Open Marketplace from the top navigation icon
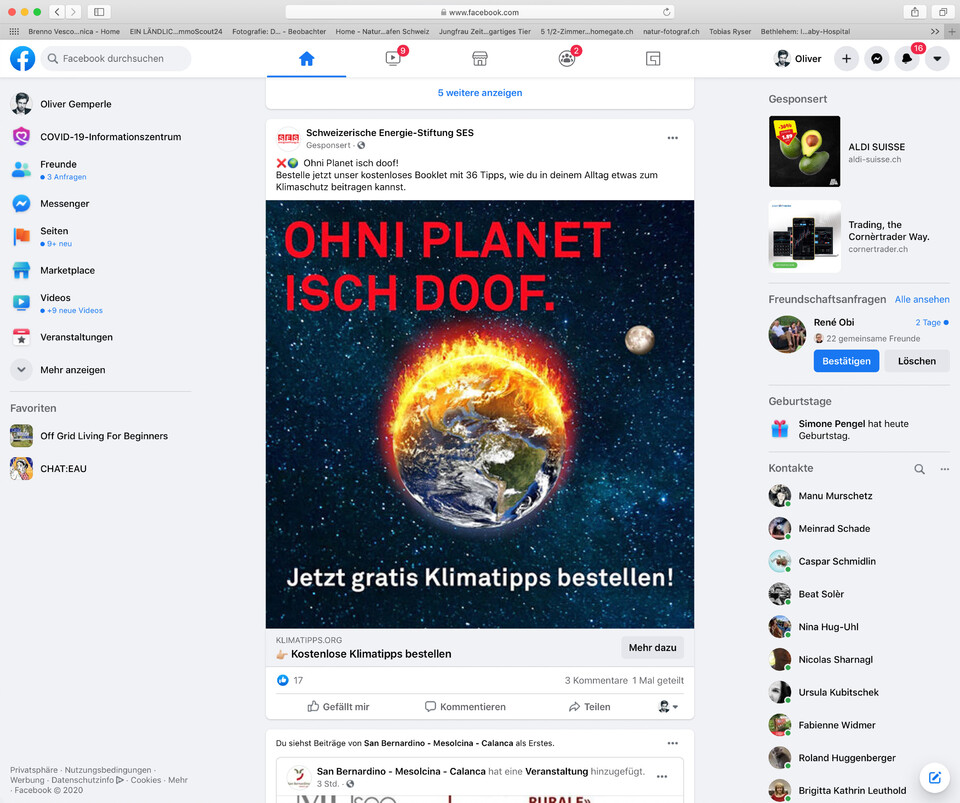 click(480, 58)
